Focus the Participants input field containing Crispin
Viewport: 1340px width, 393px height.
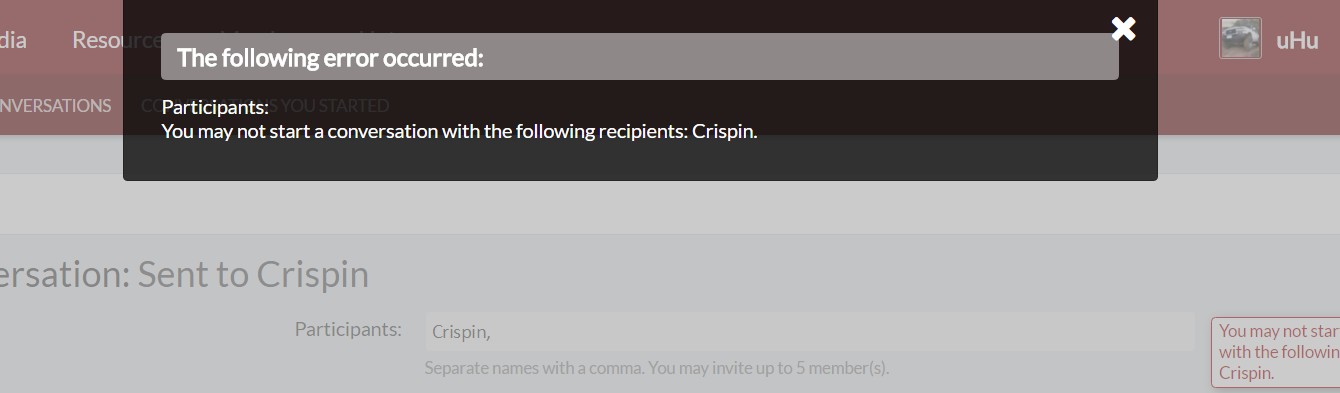[x=809, y=331]
